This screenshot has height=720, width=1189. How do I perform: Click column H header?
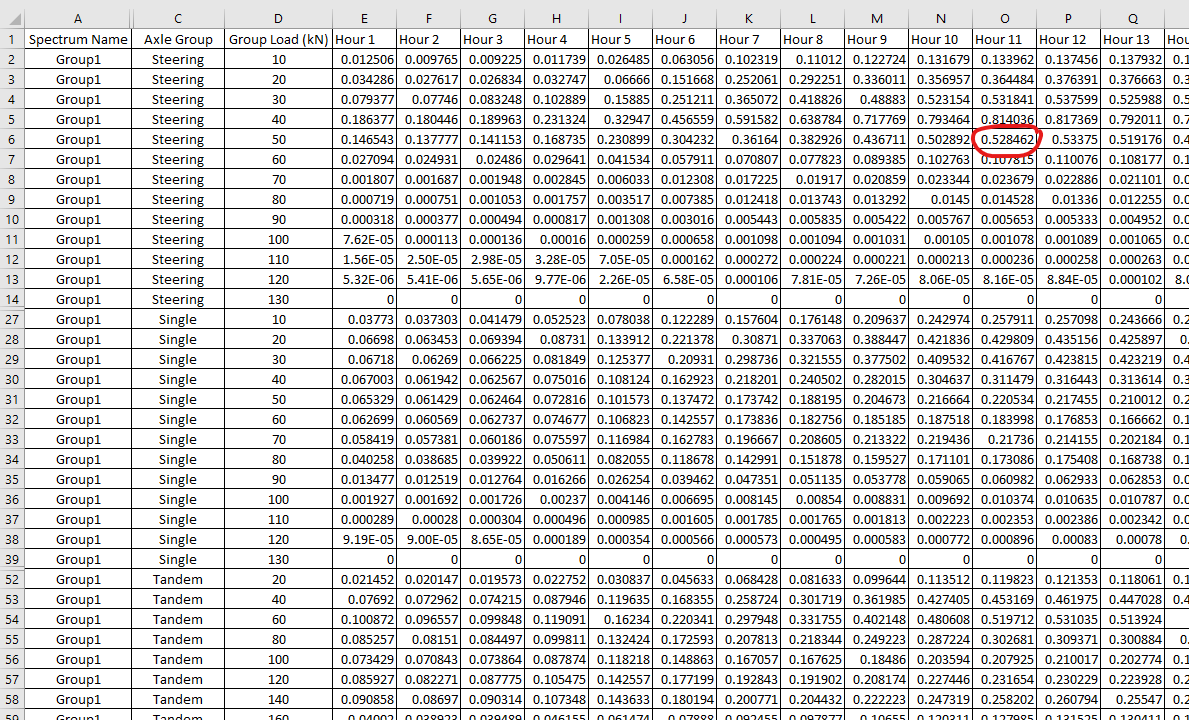(x=556, y=18)
